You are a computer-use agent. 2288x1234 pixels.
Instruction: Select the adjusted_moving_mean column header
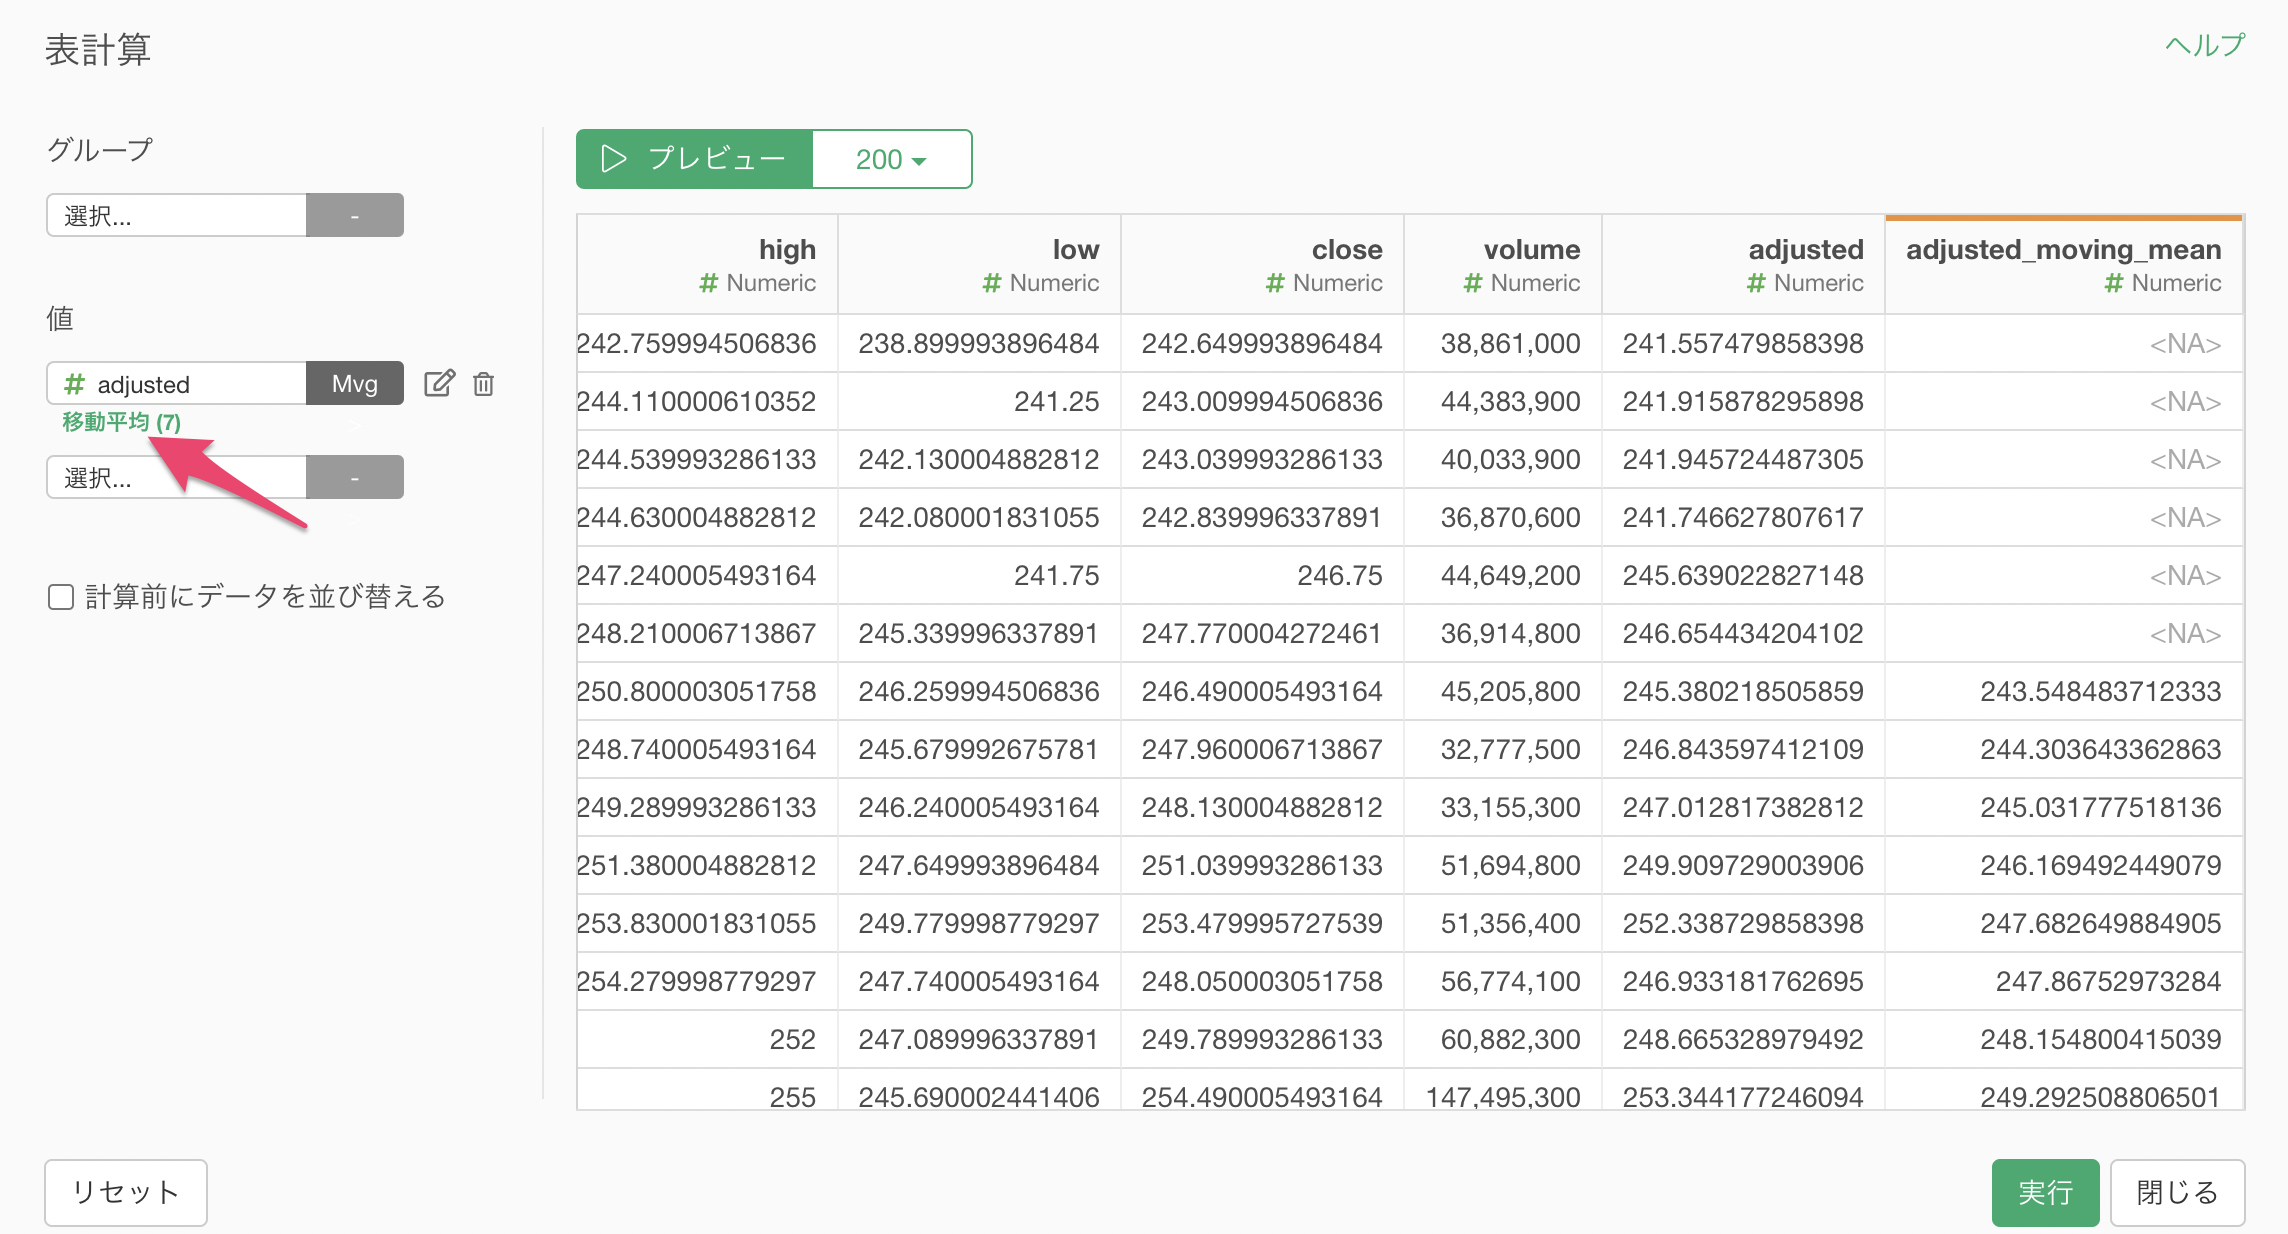coord(2062,250)
